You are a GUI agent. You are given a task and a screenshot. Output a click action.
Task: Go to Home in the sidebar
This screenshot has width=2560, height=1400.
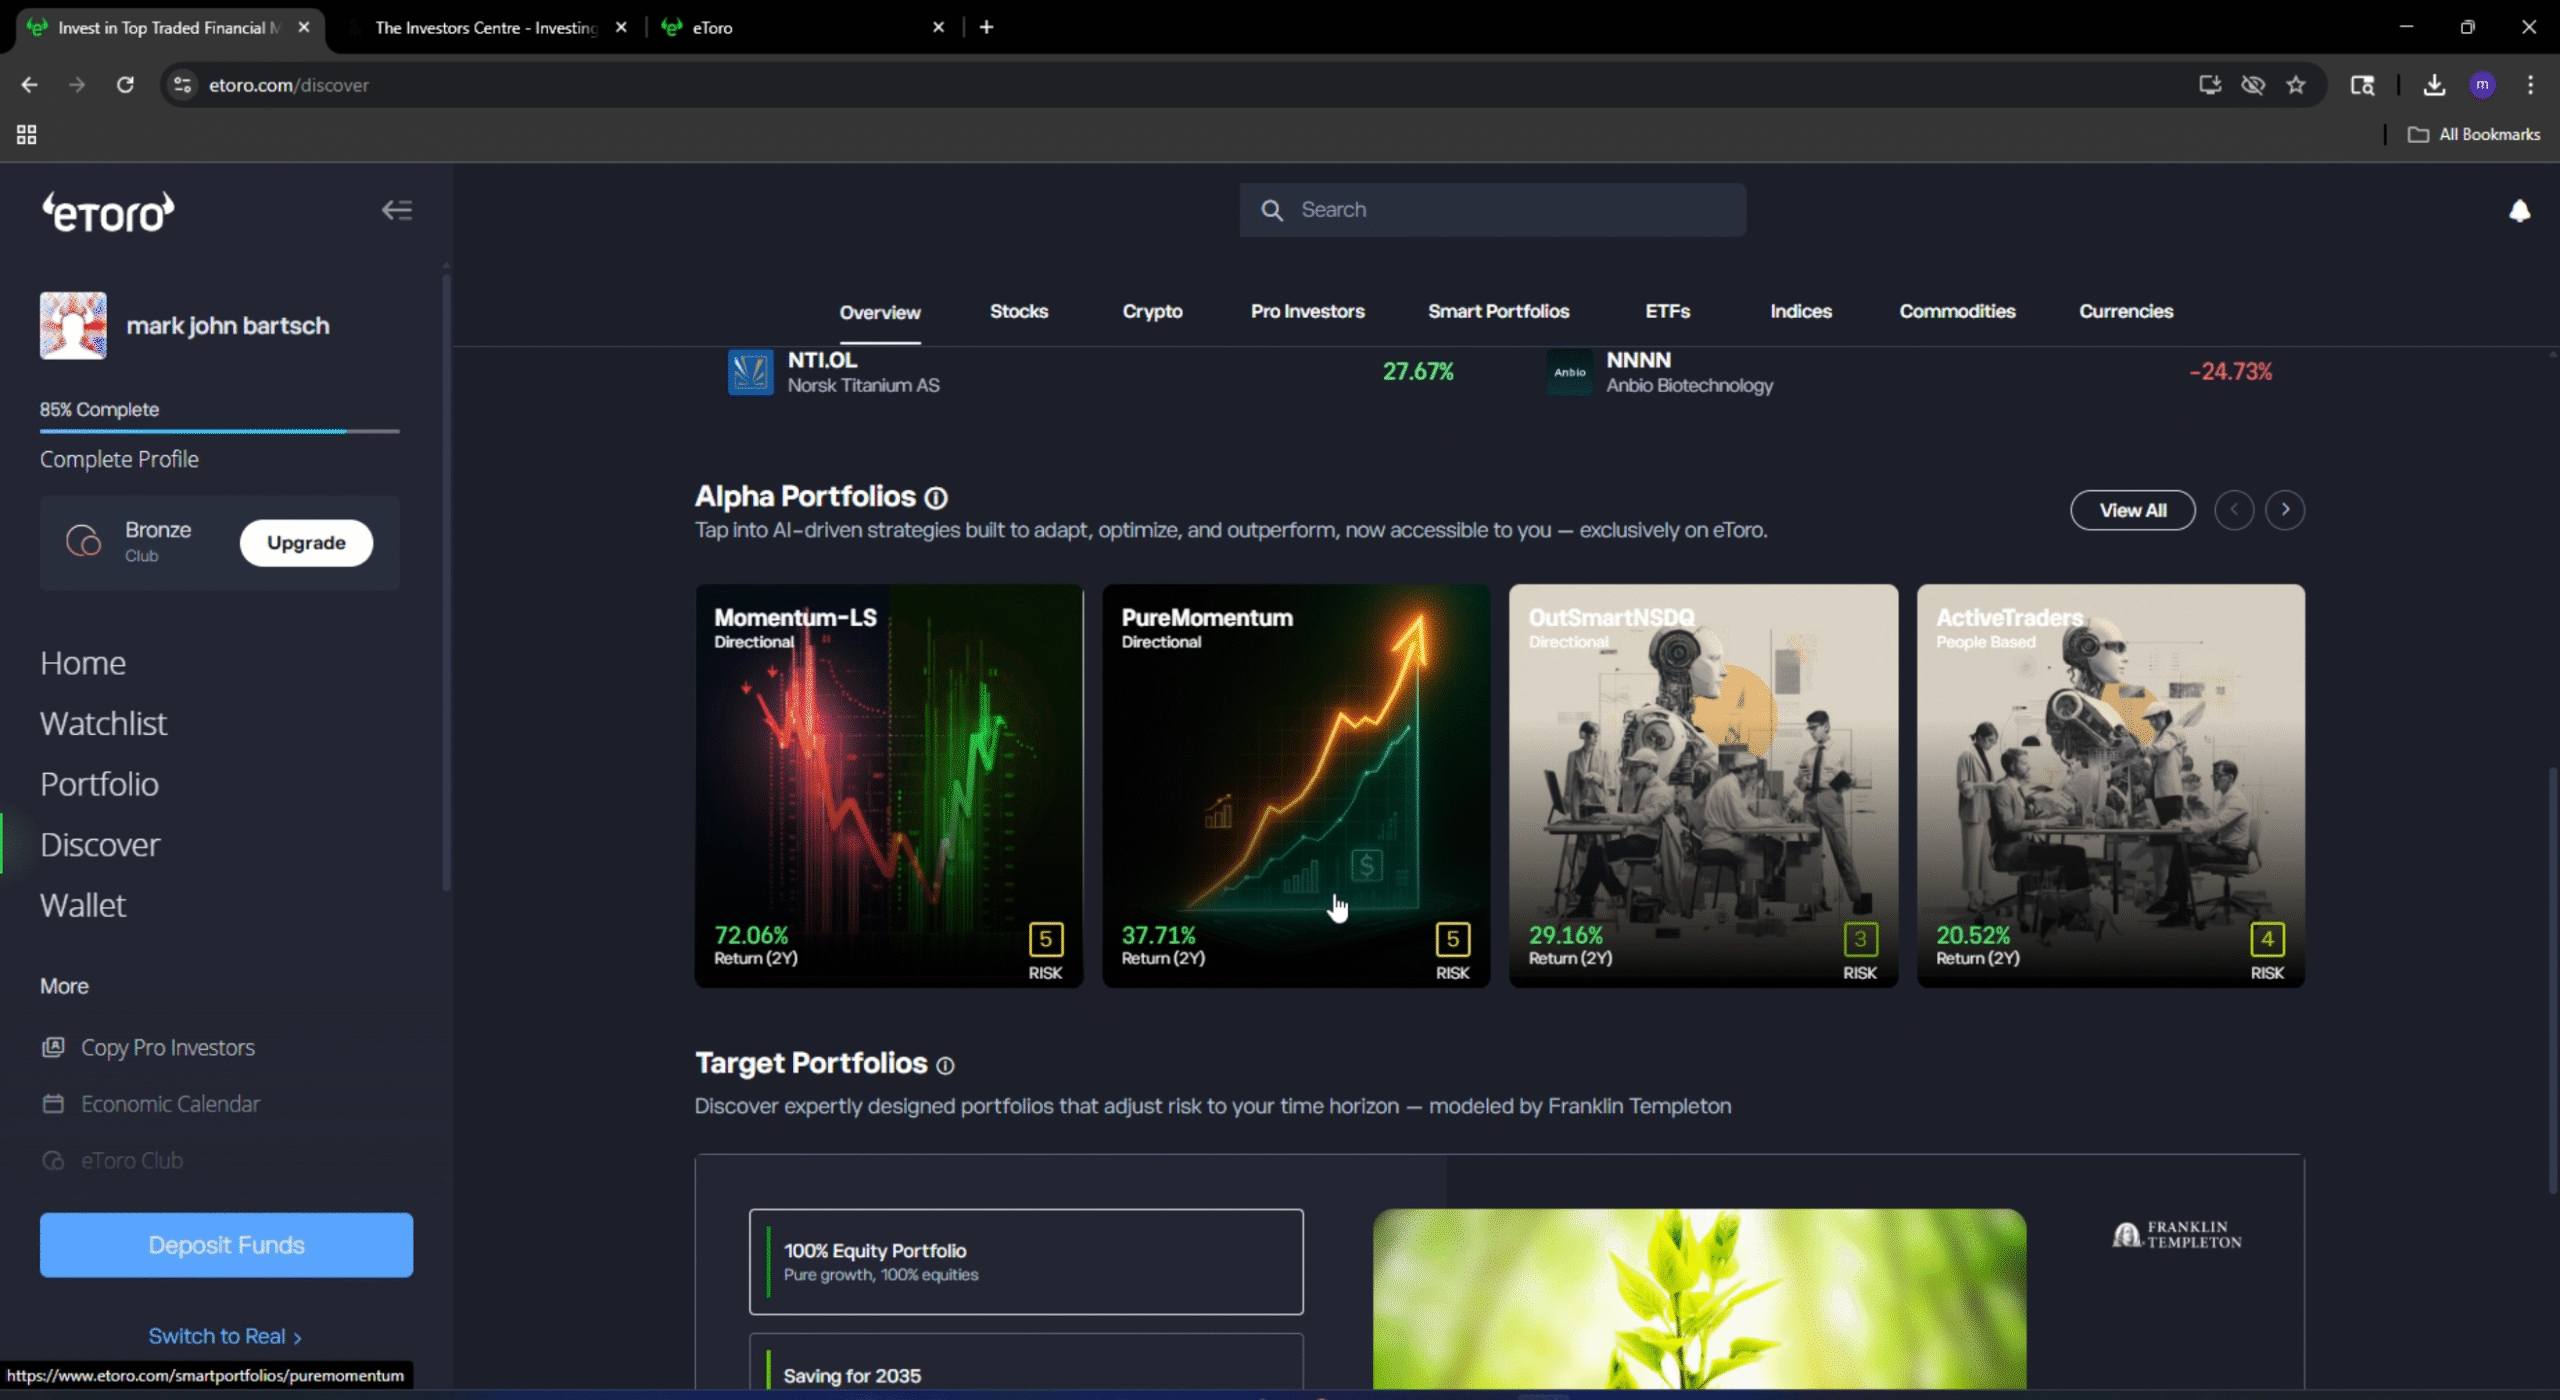pos(83,663)
